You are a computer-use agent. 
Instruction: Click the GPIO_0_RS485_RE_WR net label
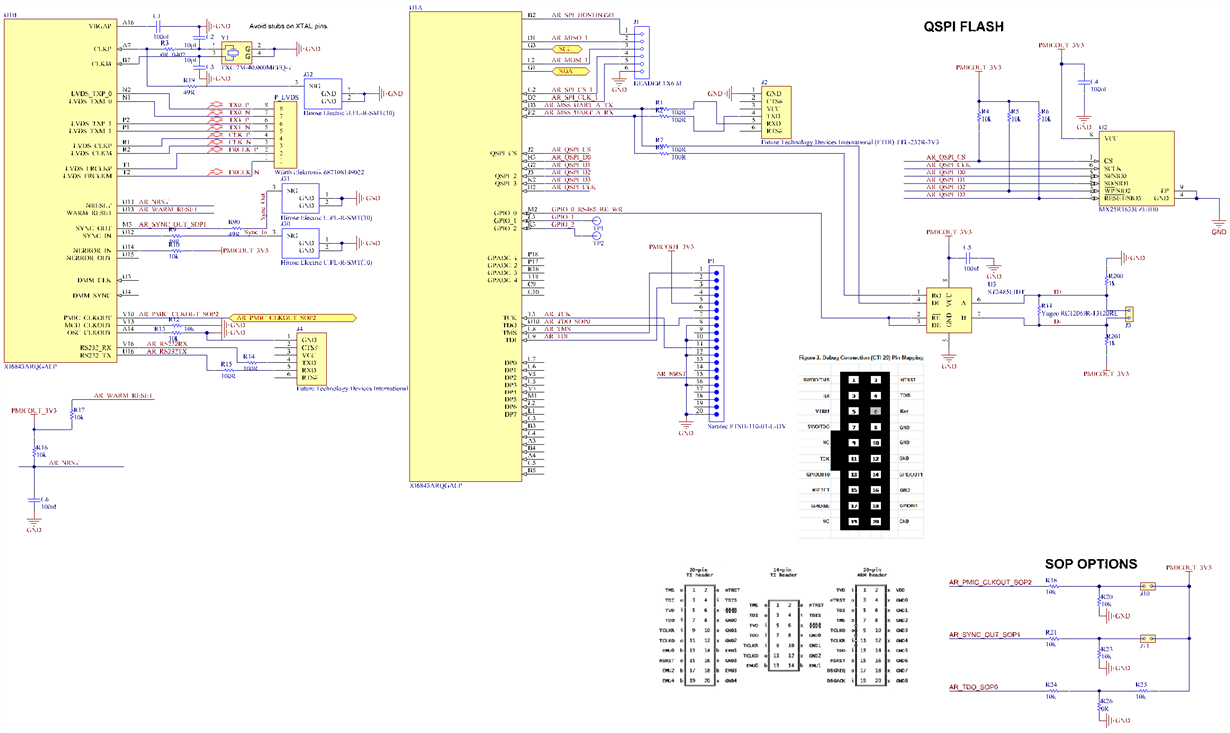[x=587, y=210]
